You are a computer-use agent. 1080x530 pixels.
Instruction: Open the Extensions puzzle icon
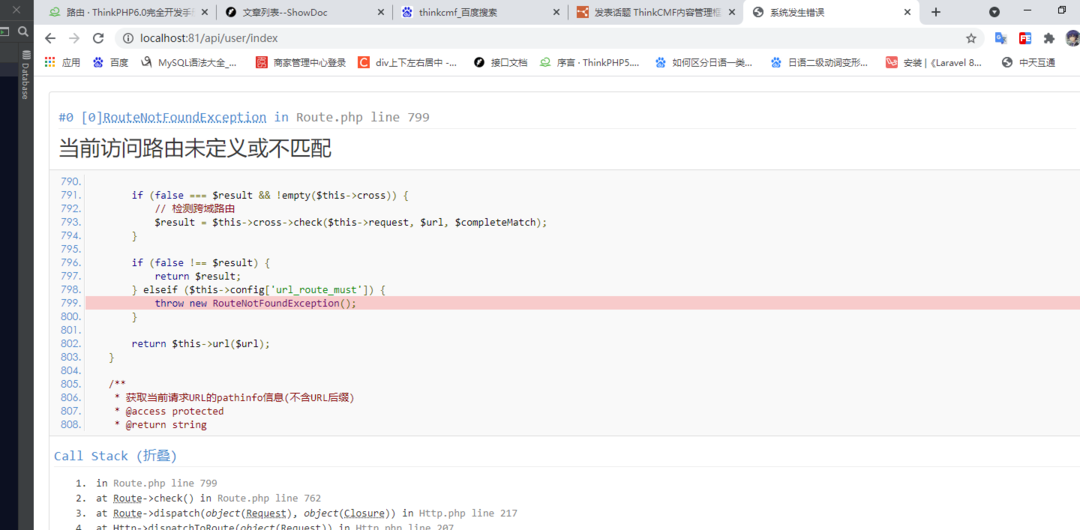1049,39
